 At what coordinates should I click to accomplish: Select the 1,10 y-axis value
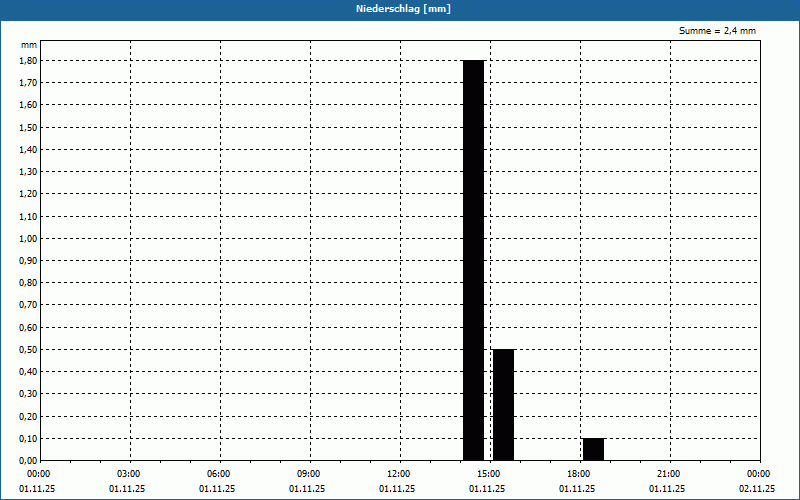[28, 216]
